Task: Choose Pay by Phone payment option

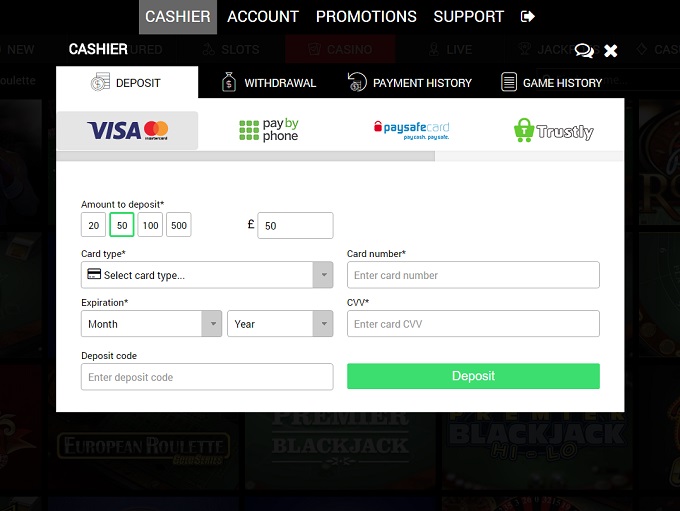Action: tap(269, 130)
